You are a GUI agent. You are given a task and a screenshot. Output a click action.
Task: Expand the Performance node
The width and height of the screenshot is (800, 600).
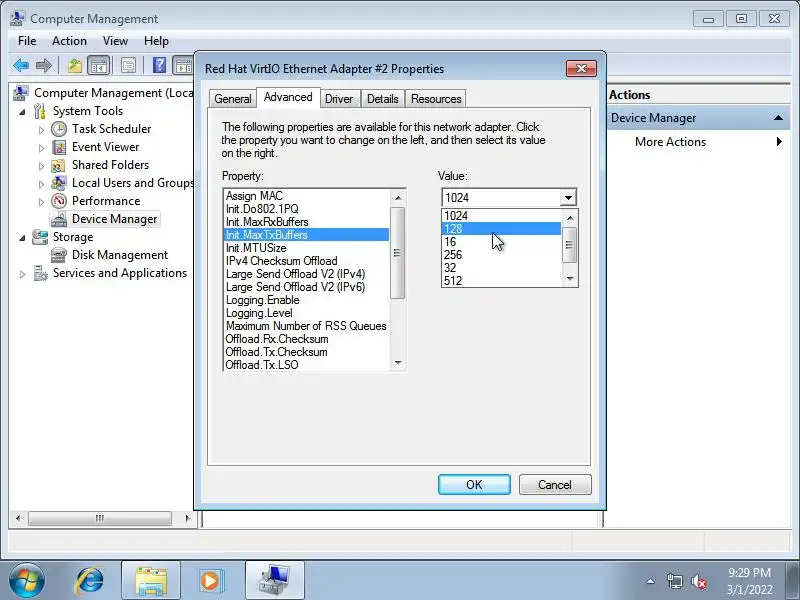(x=41, y=202)
